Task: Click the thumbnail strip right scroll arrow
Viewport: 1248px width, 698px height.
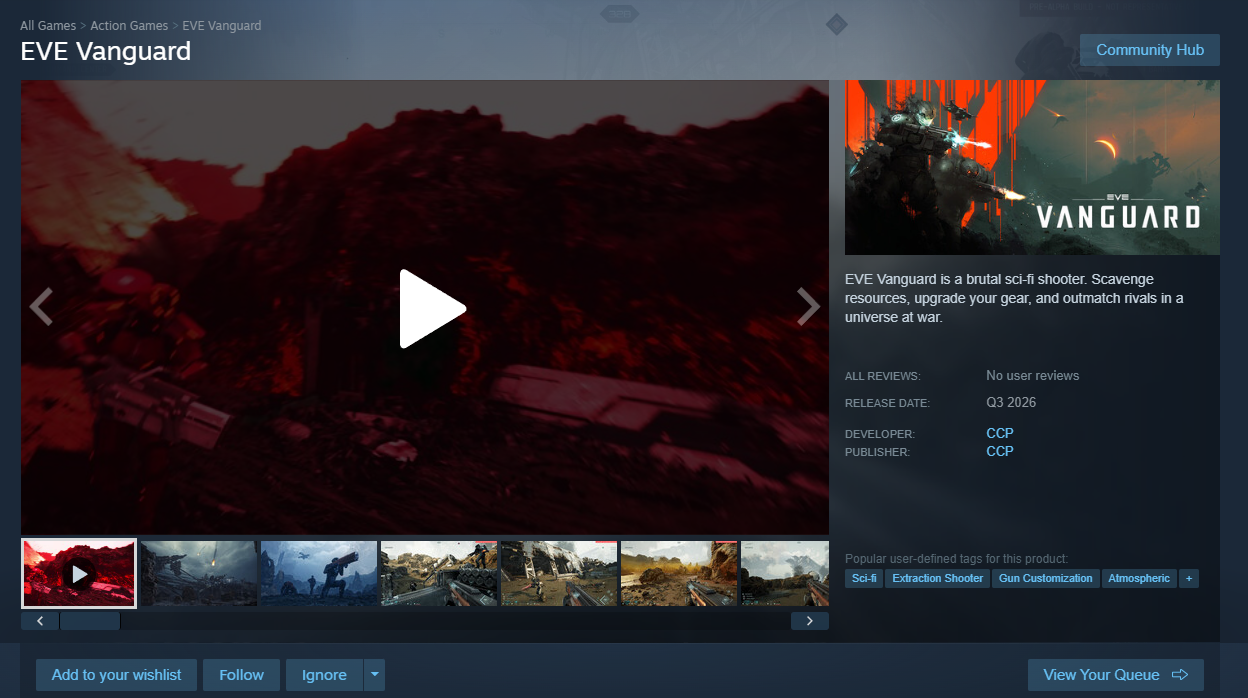Action: tap(810, 621)
